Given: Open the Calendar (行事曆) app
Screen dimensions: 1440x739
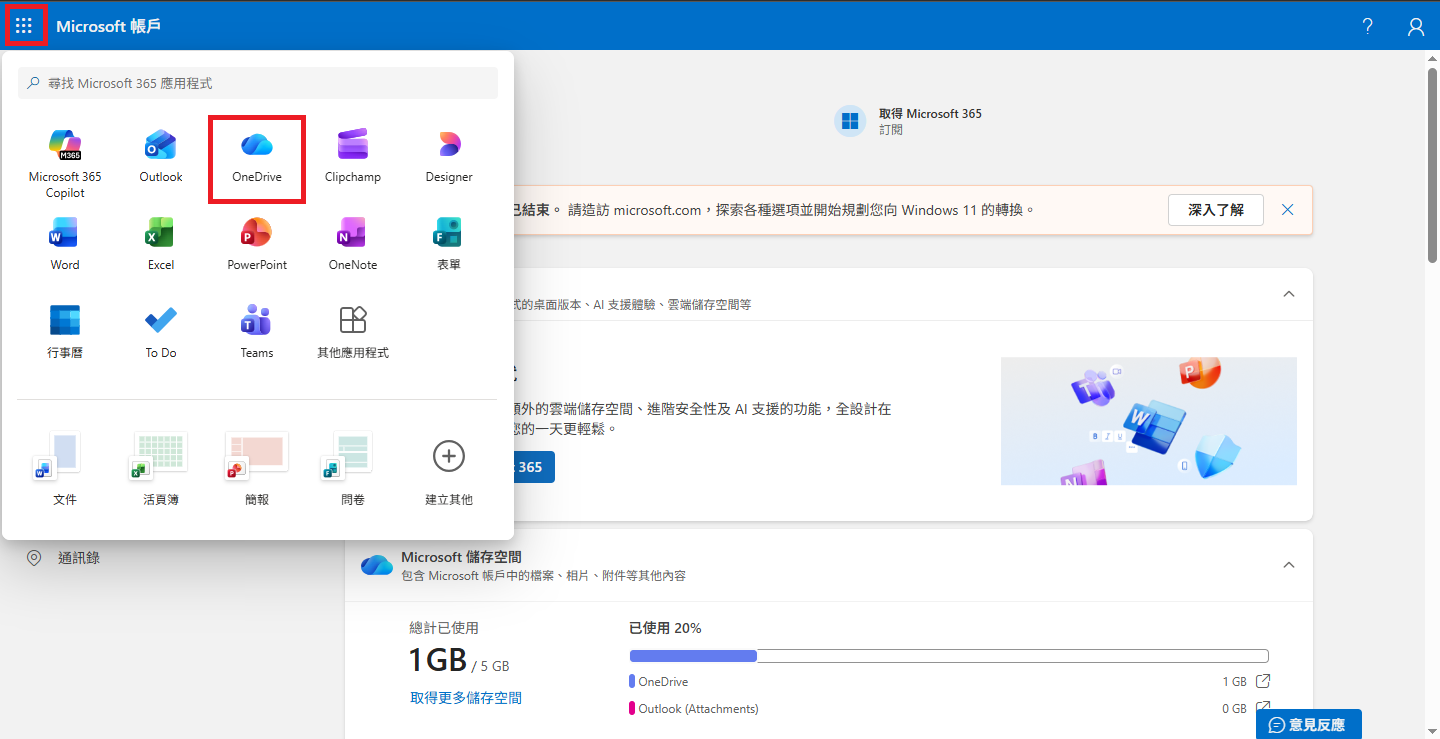Looking at the screenshot, I should [65, 332].
